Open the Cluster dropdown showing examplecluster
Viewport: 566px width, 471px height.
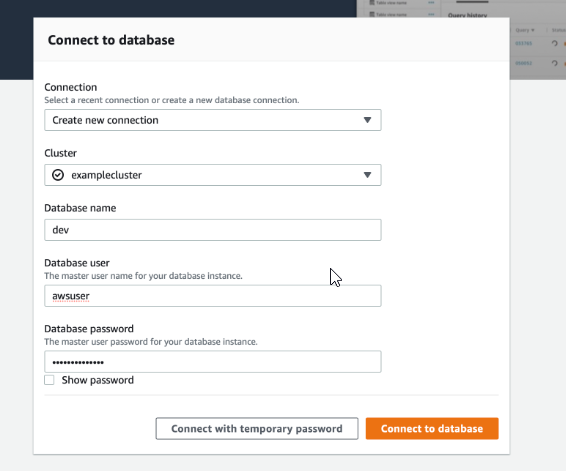pyautogui.click(x=213, y=175)
